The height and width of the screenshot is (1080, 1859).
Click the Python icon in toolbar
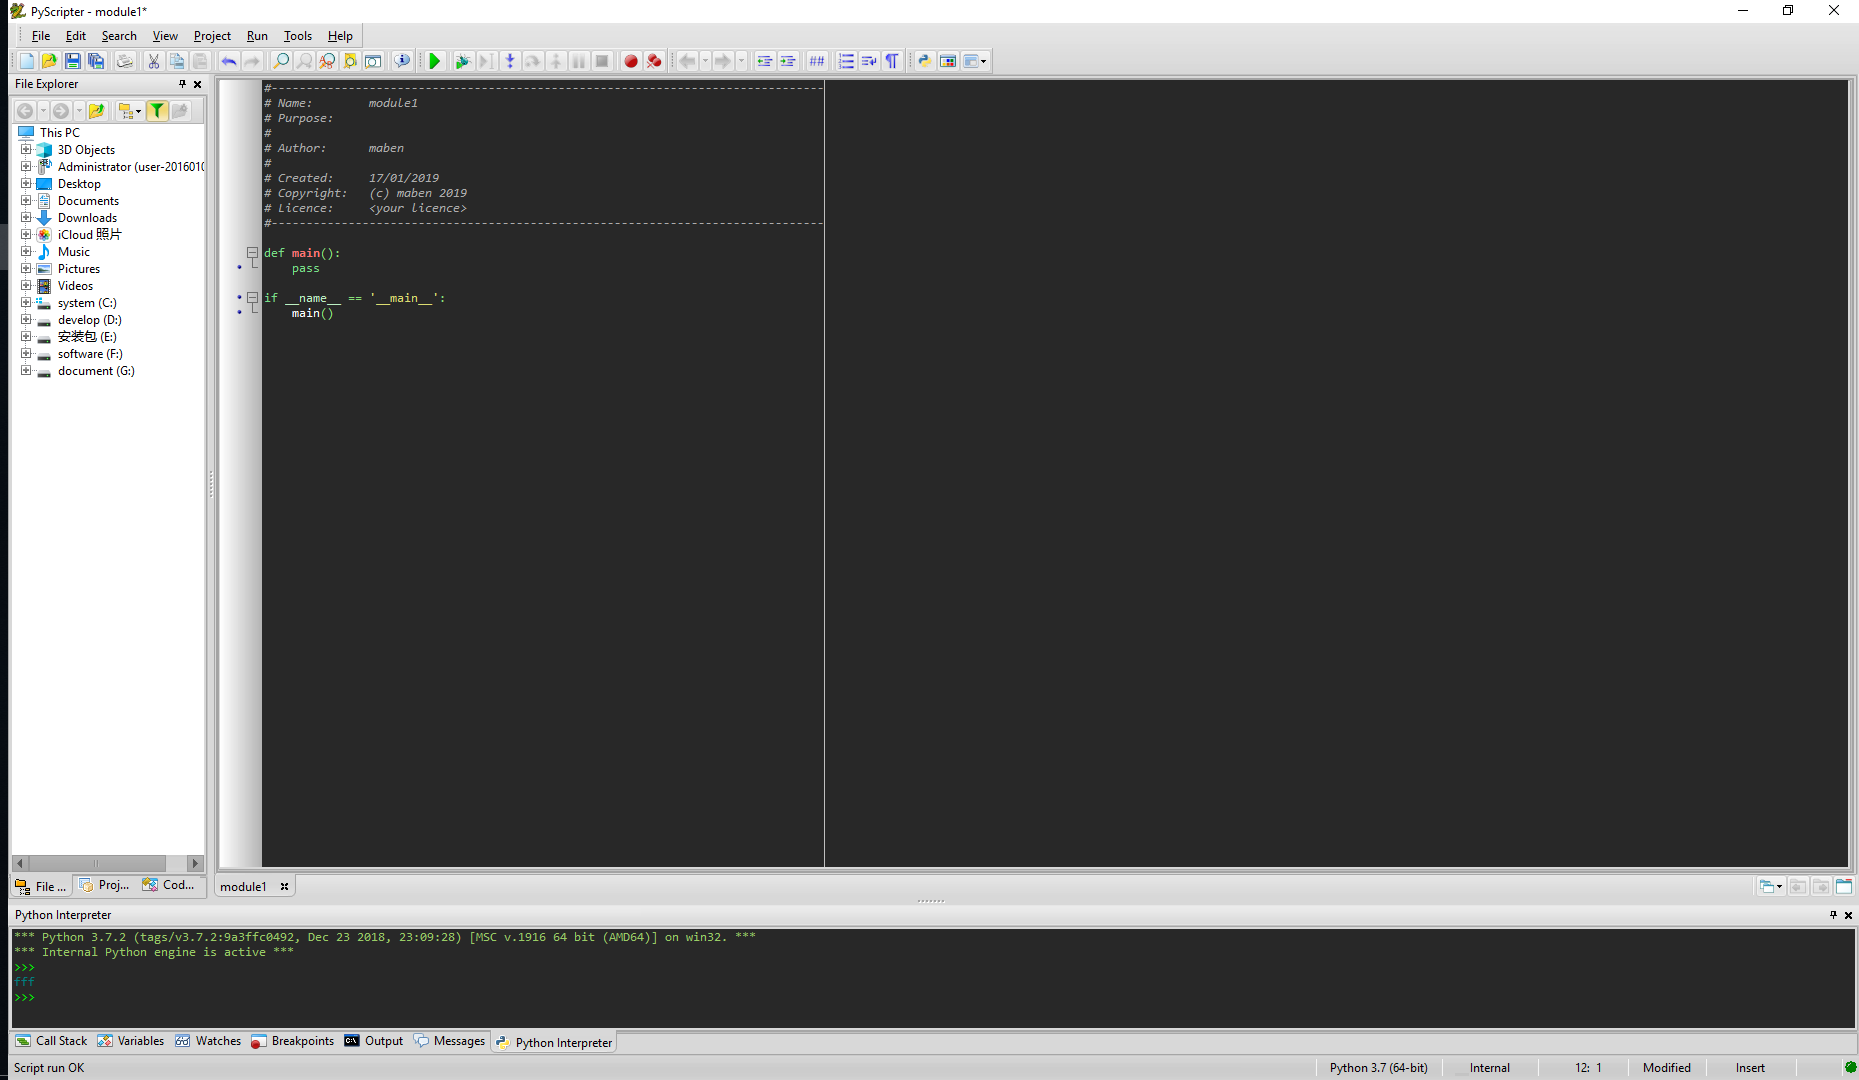(925, 61)
